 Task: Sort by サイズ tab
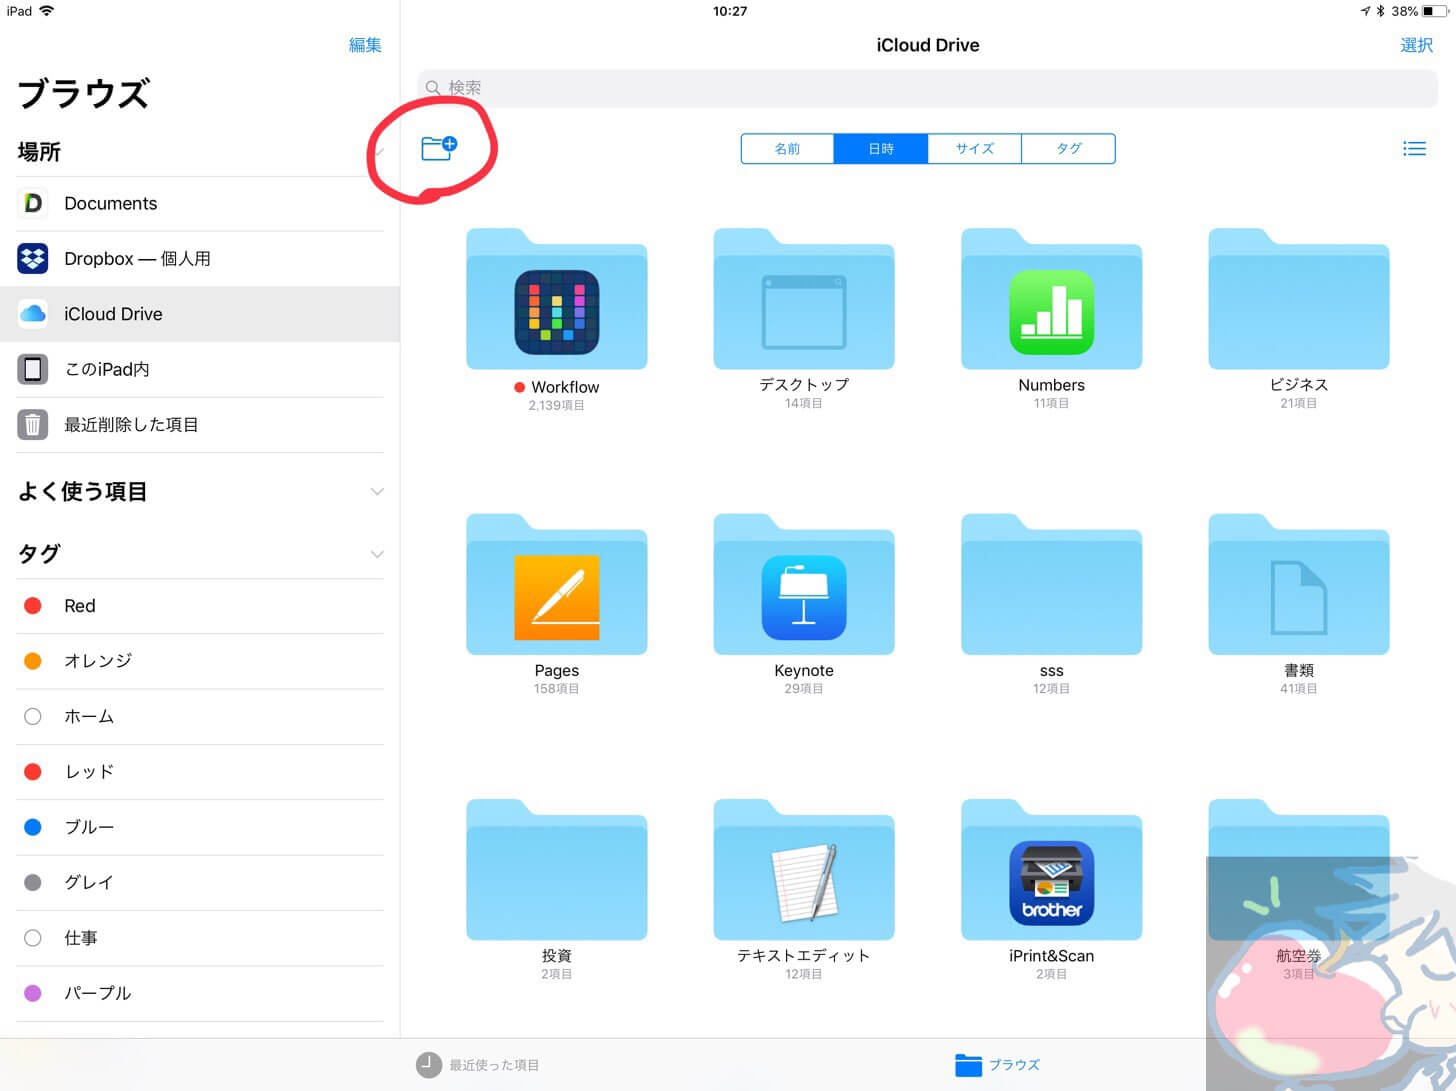pos(974,148)
